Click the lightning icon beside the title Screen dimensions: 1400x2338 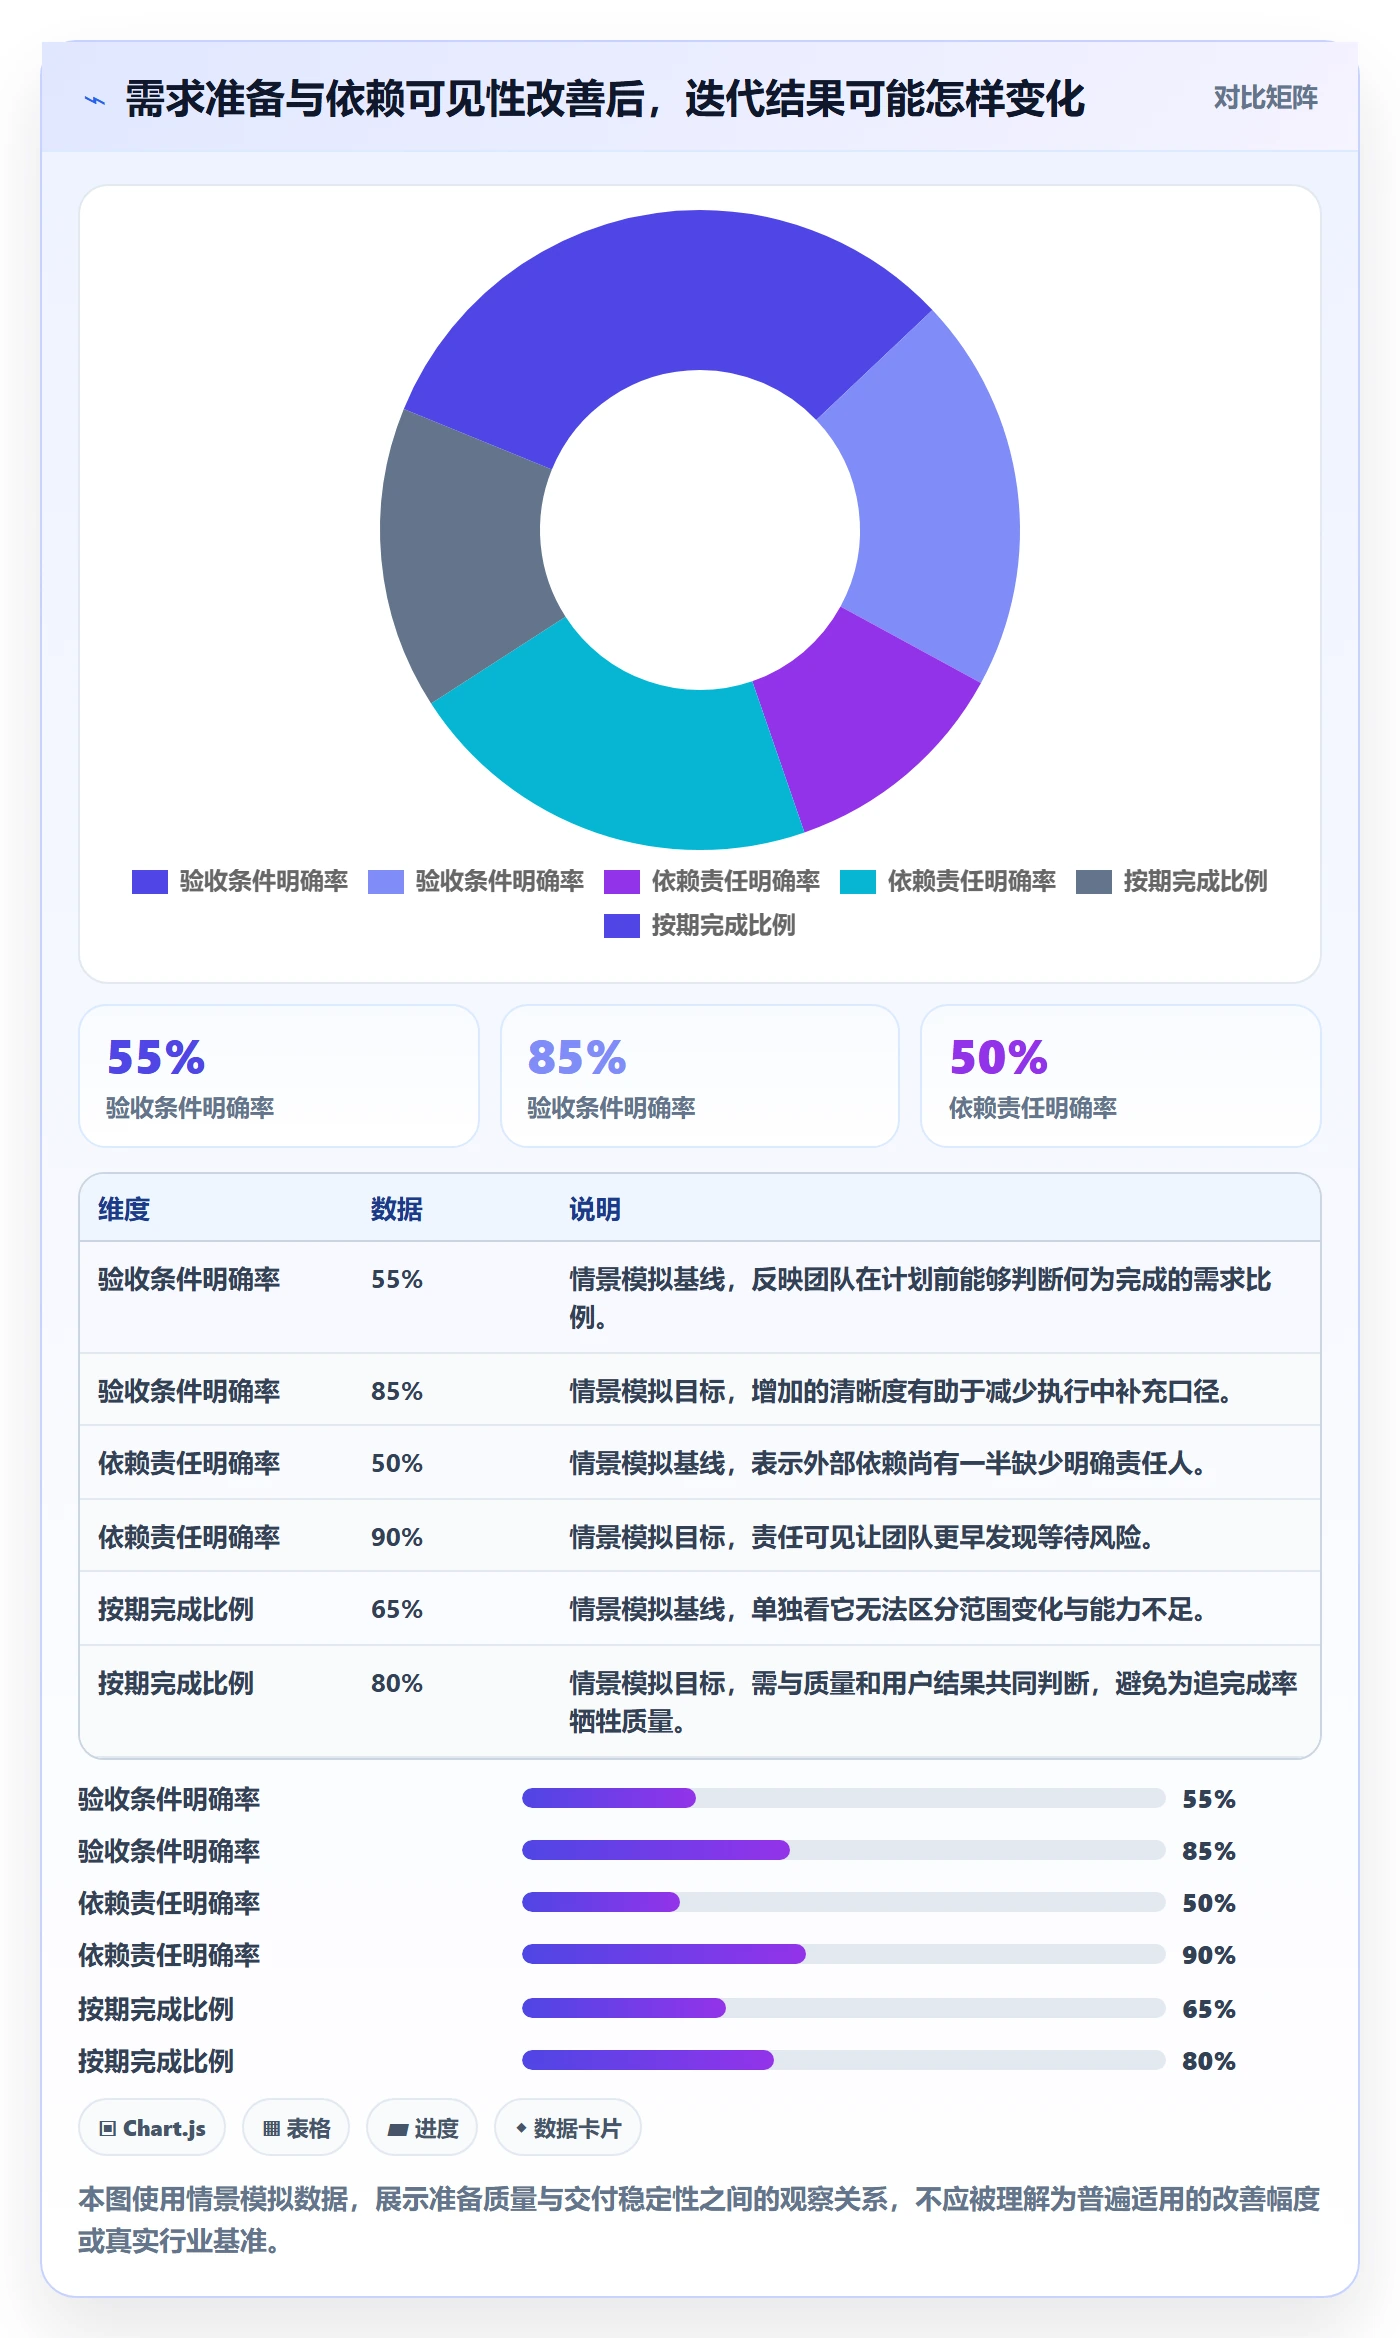point(95,100)
